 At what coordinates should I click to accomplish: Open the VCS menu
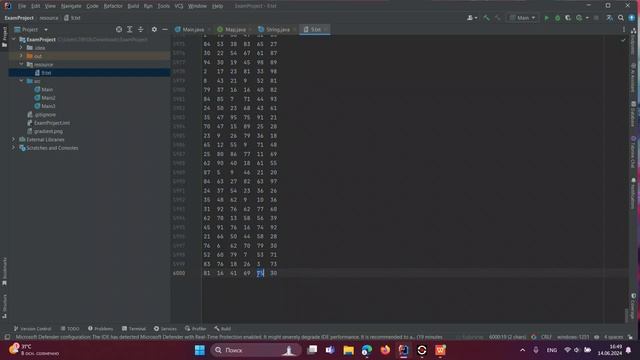(179, 6)
